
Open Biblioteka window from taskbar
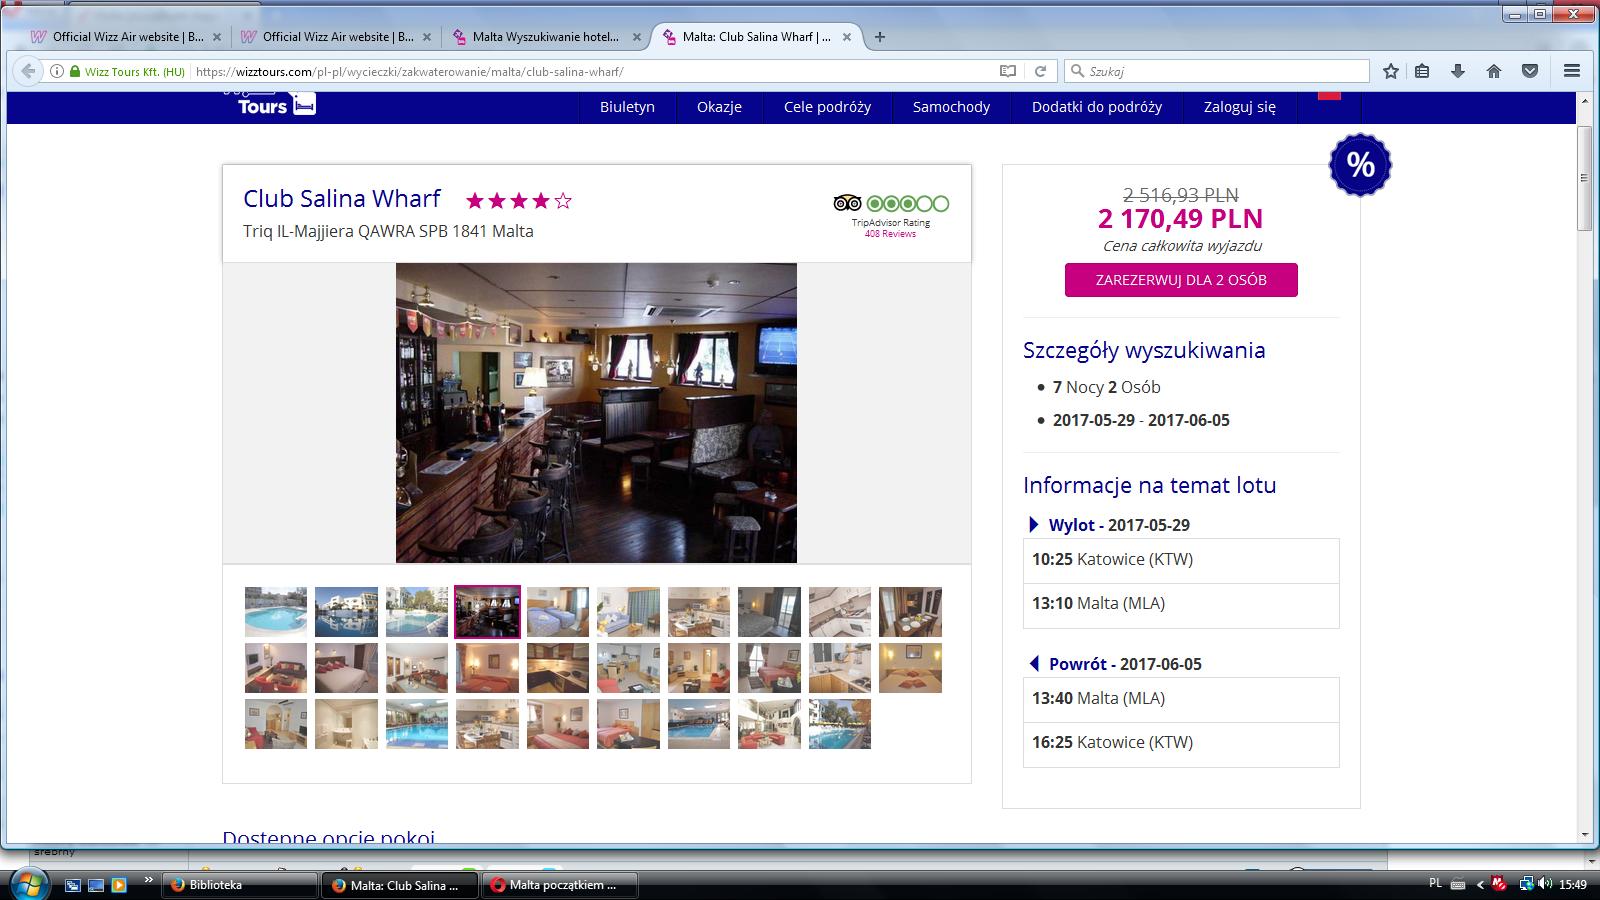[240, 885]
